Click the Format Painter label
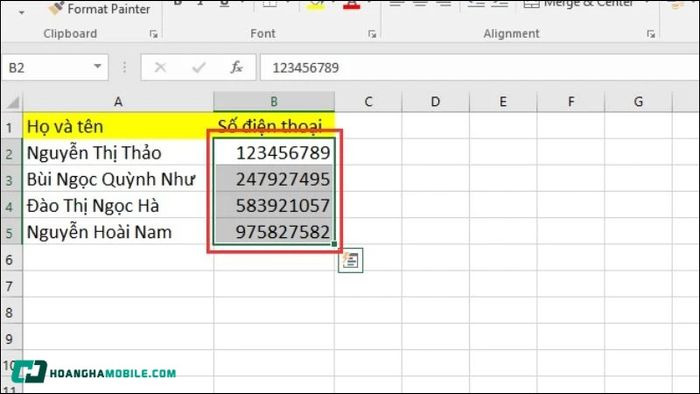700x394 pixels. 108,9
